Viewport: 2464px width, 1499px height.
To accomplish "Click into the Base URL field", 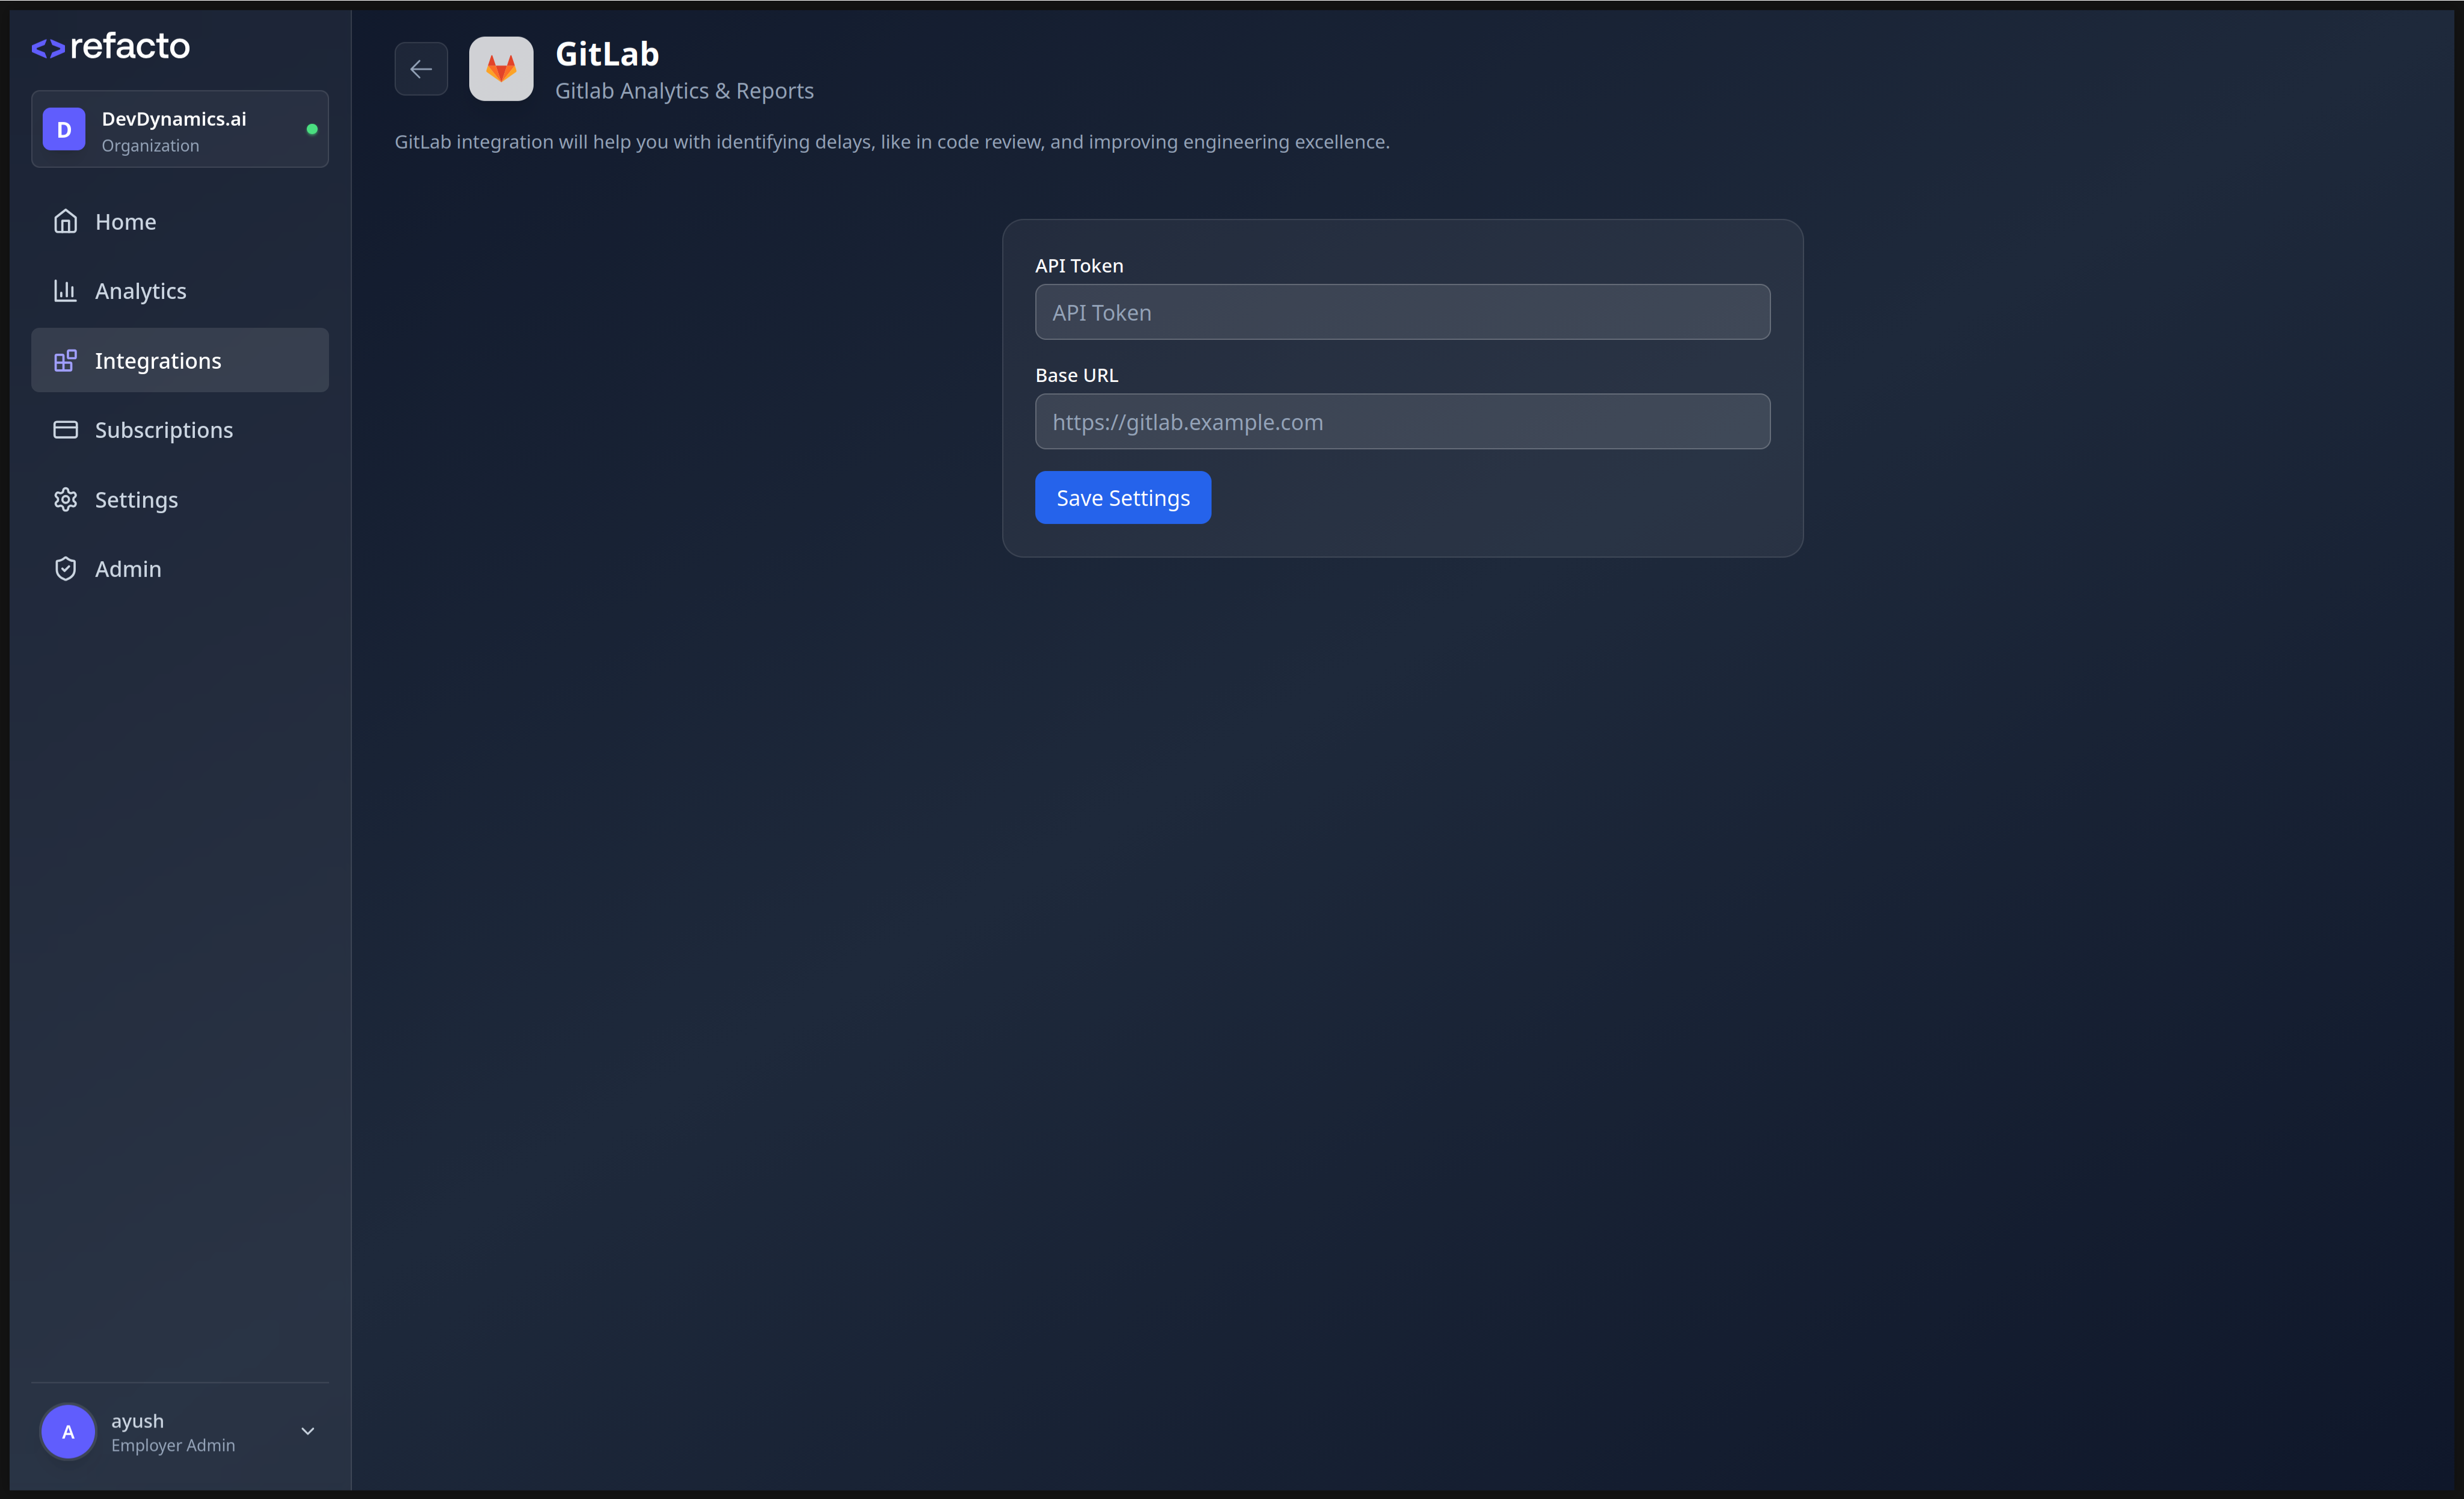I will pyautogui.click(x=1402, y=421).
